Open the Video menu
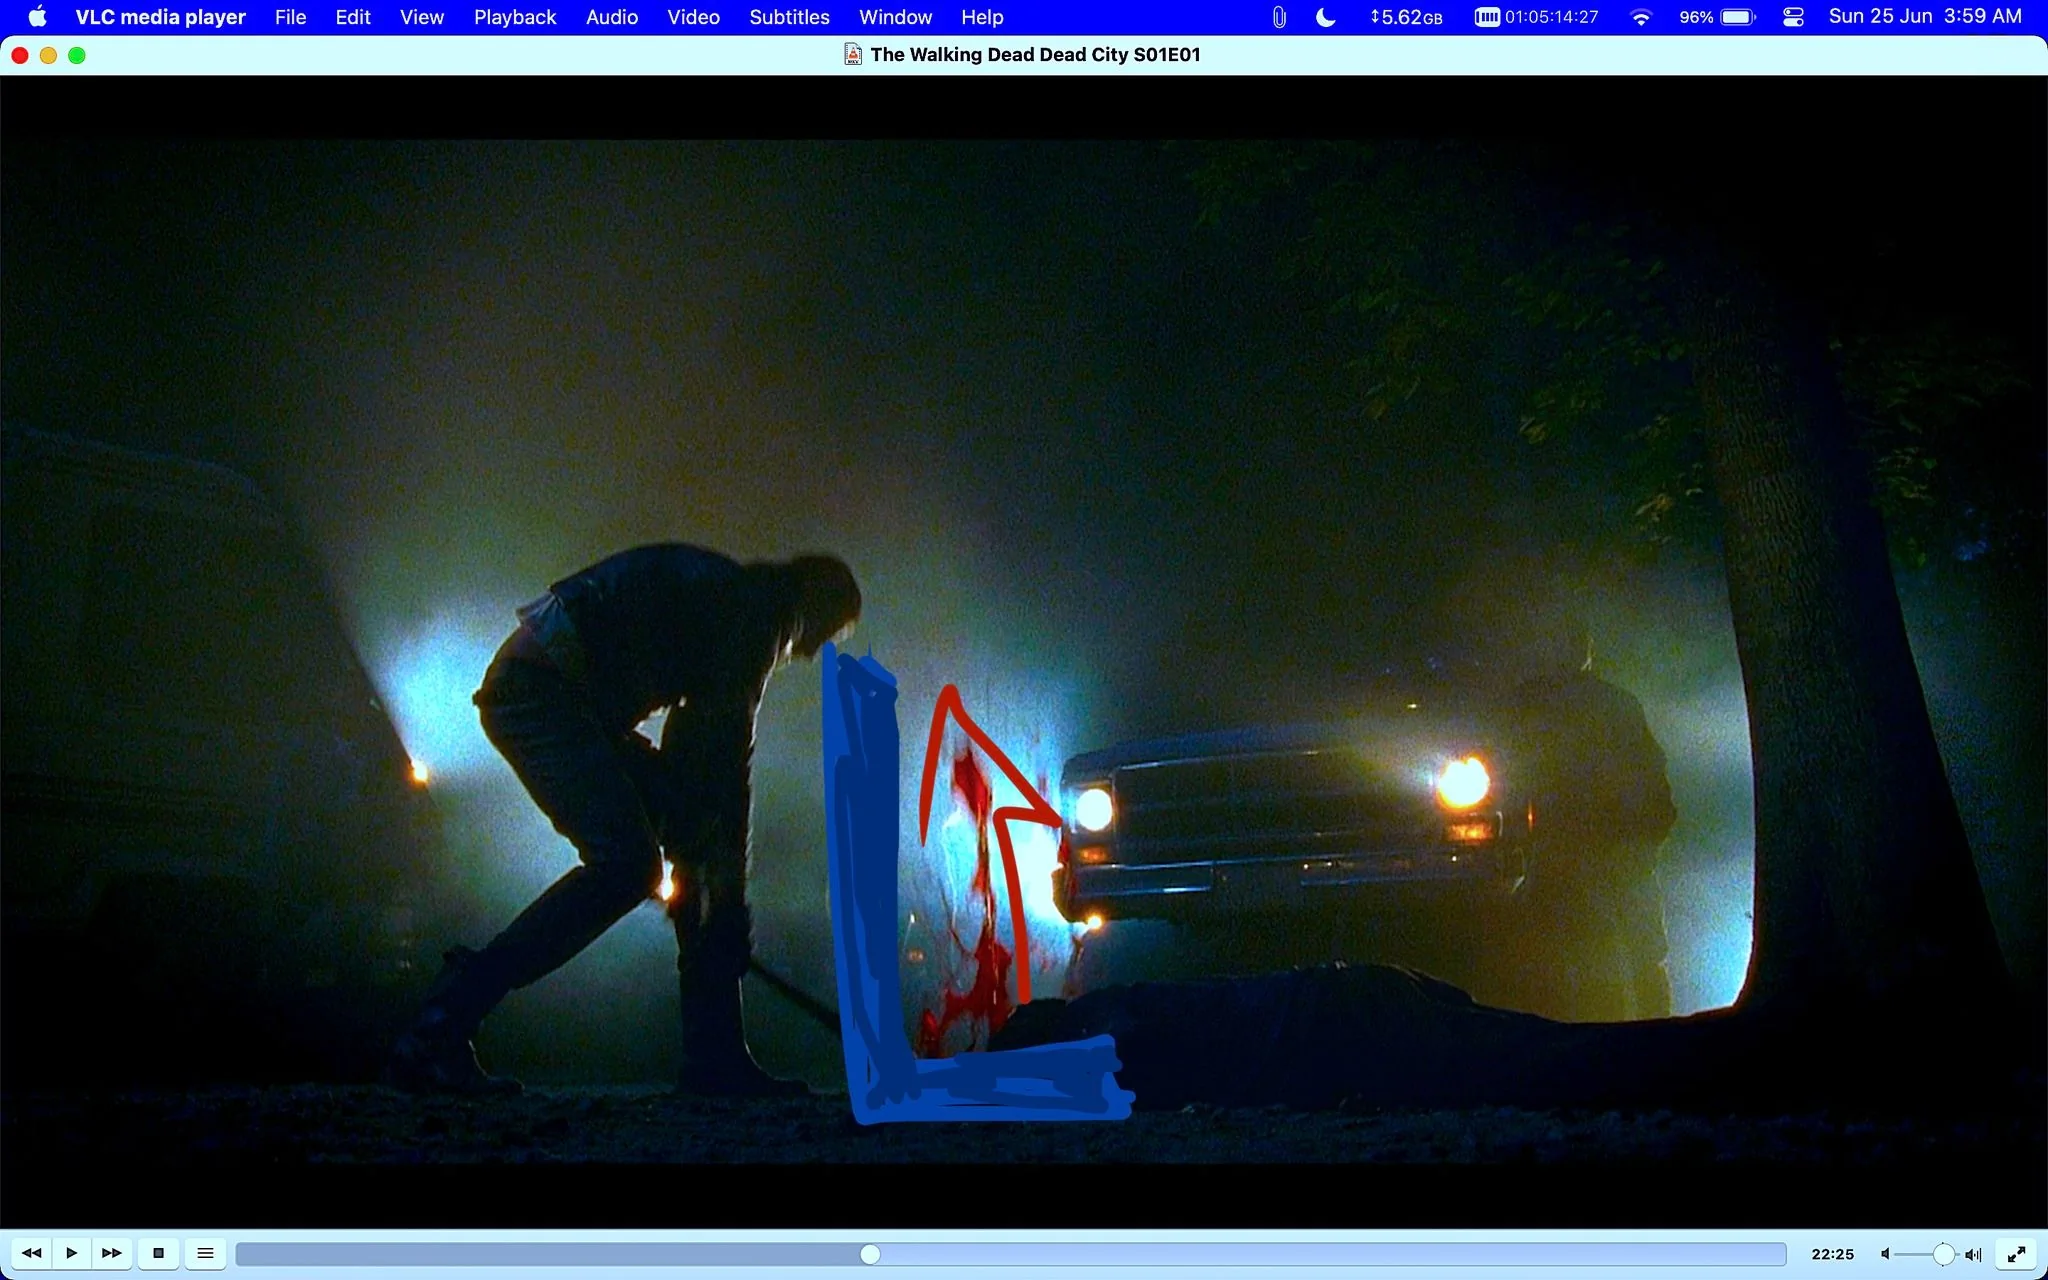 (x=693, y=17)
